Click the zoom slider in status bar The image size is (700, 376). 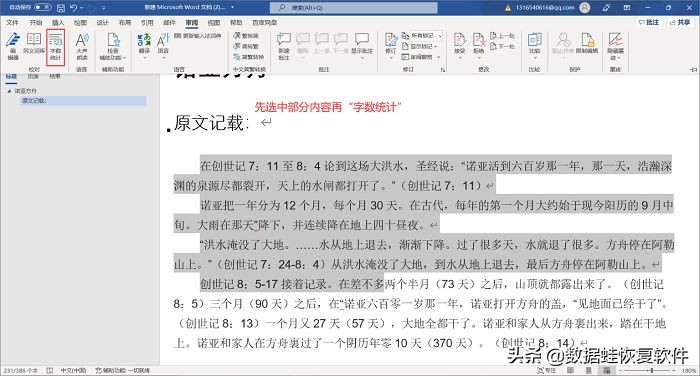click(x=647, y=371)
